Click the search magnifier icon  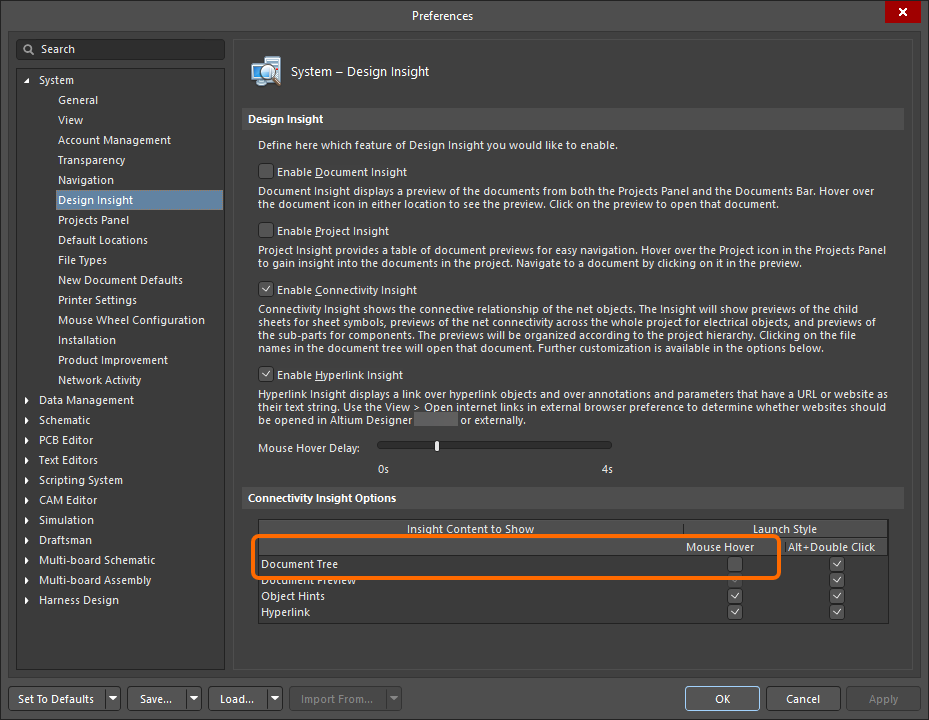click(x=28, y=49)
